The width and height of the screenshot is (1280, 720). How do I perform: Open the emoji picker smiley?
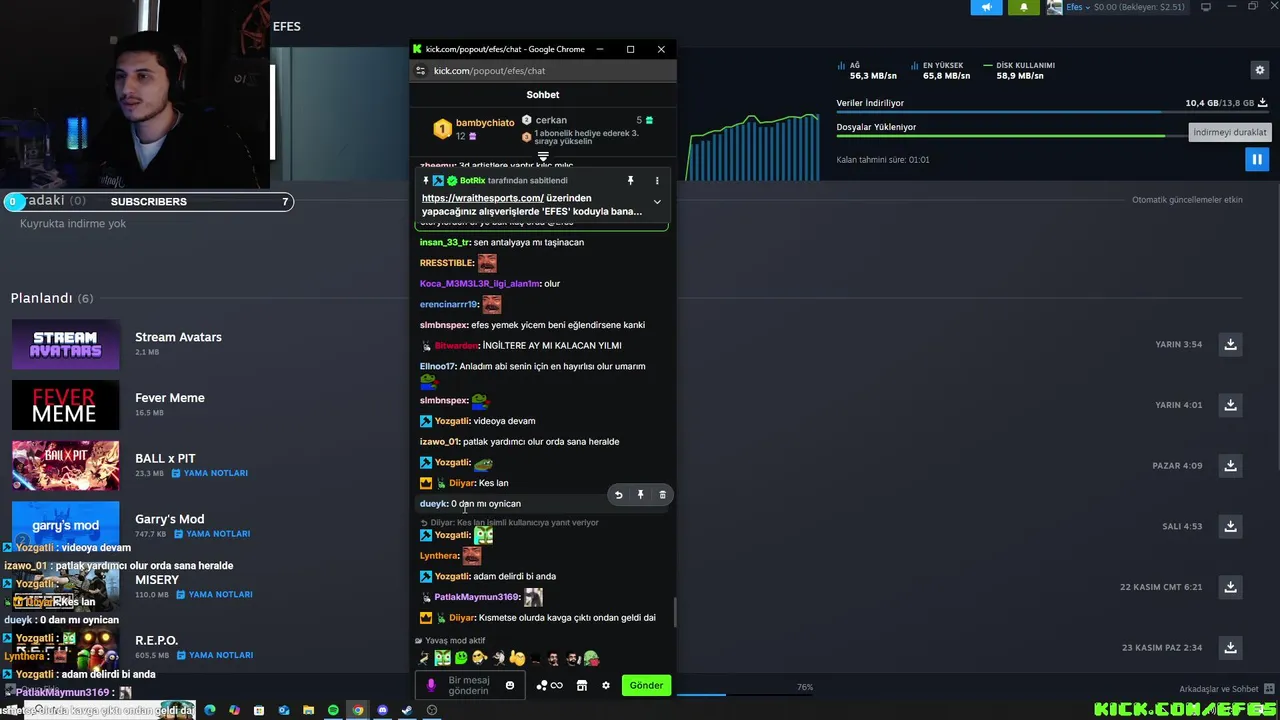coord(510,686)
